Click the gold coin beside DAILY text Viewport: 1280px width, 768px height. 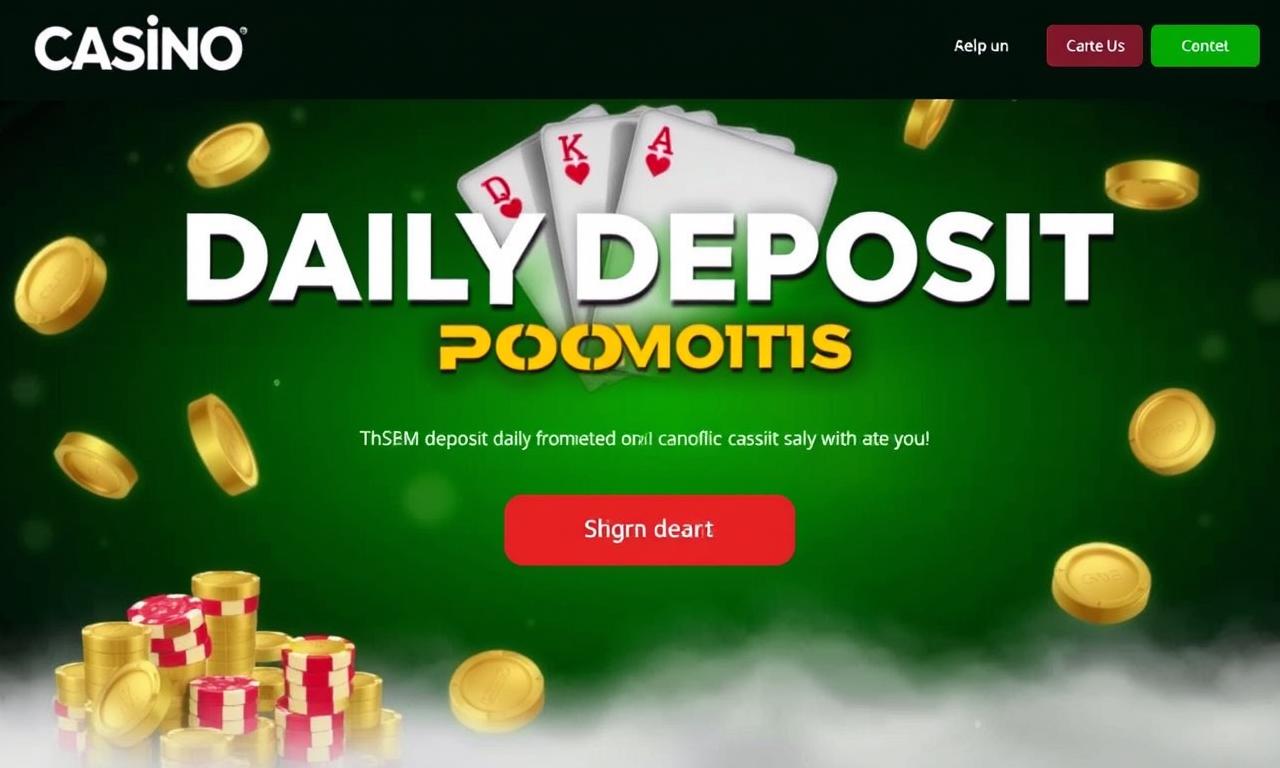[x=60, y=285]
